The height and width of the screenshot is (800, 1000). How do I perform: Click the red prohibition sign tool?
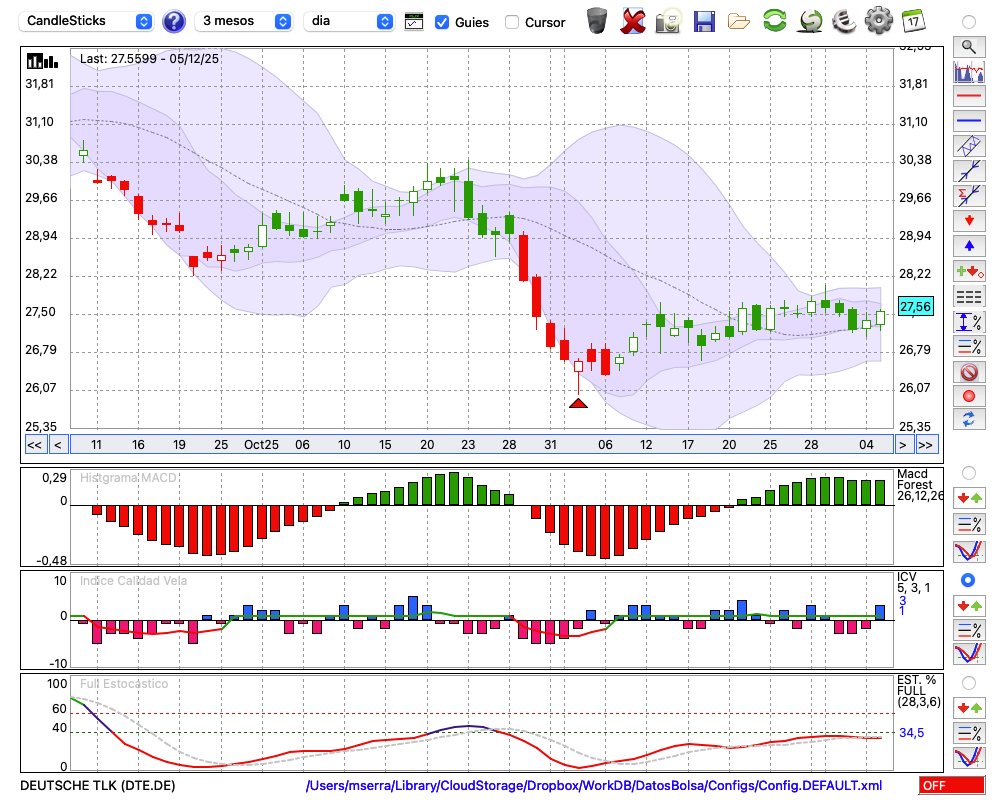[968, 372]
